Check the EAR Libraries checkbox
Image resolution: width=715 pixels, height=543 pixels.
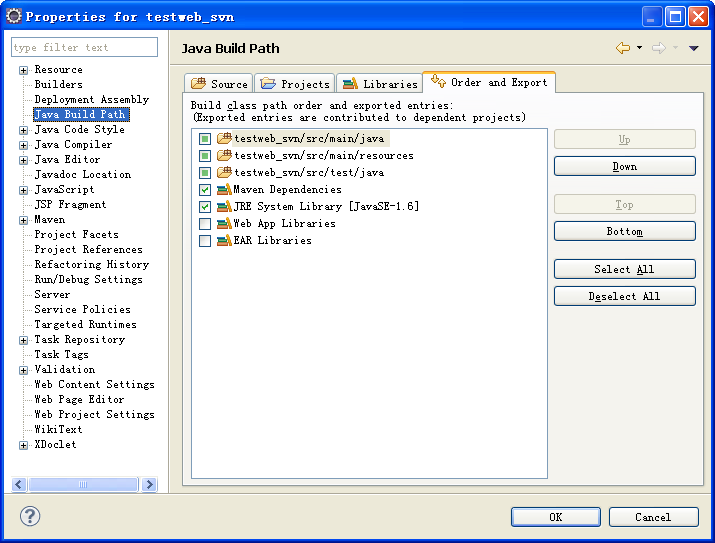pyautogui.click(x=205, y=241)
